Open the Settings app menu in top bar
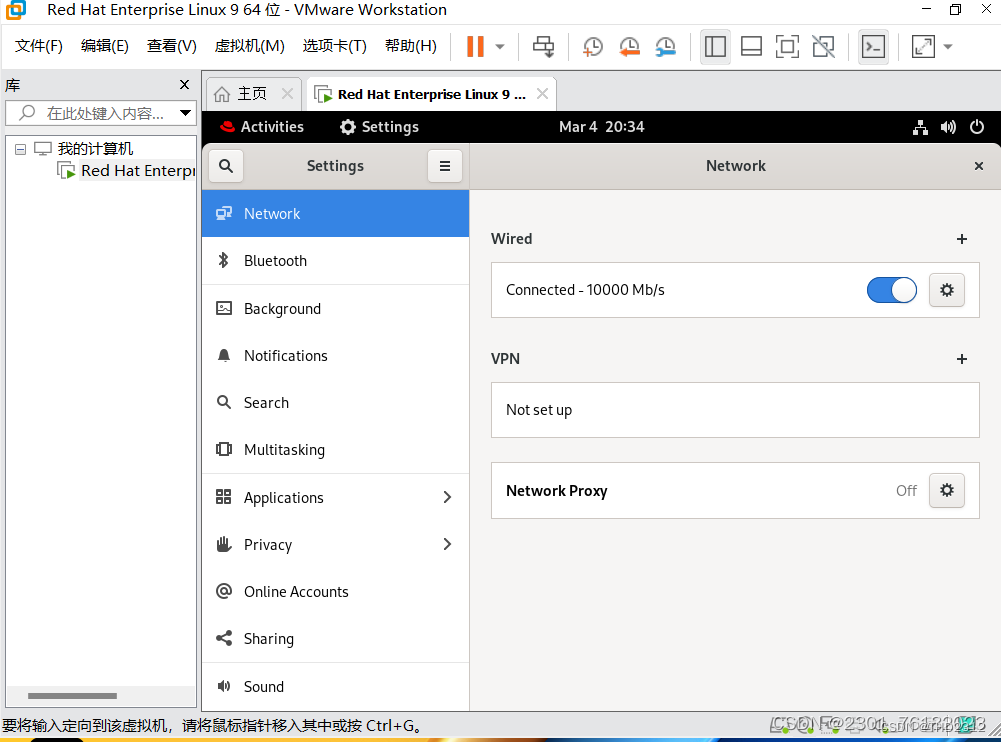 click(x=379, y=126)
